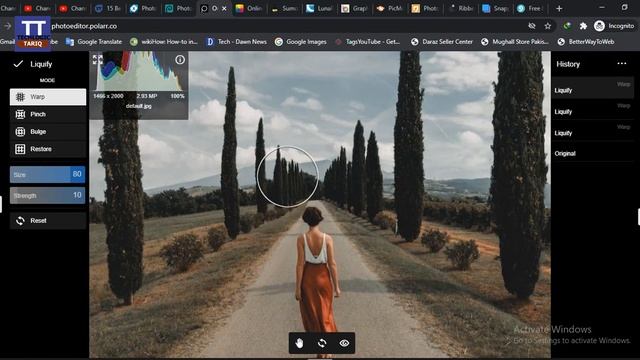Open the Google Images bookmark
Screen dimensions: 640x360
pos(301,42)
